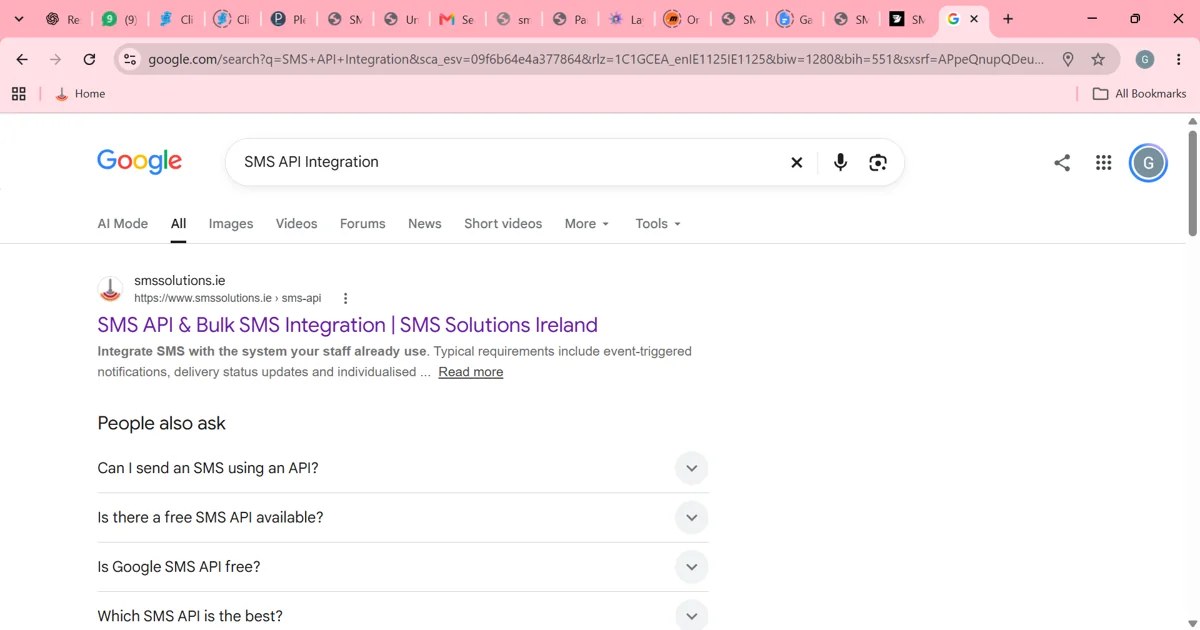
Task: Open the More search filters dropdown
Action: point(586,224)
